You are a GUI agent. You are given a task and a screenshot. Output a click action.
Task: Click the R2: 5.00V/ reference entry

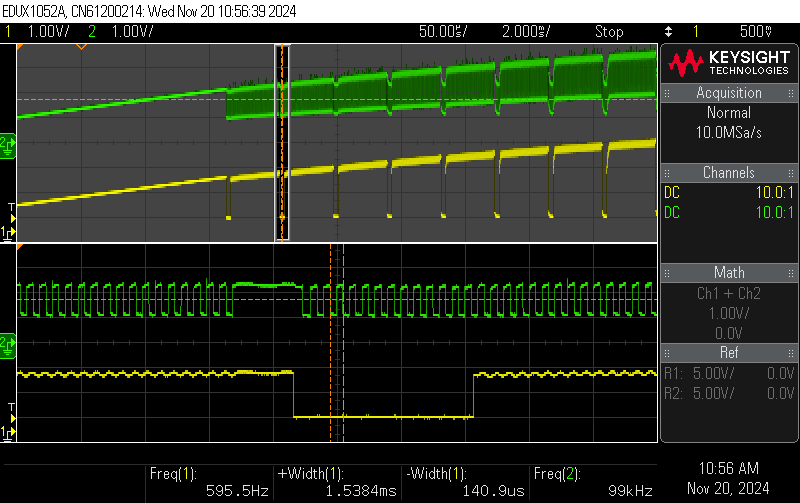pos(729,393)
